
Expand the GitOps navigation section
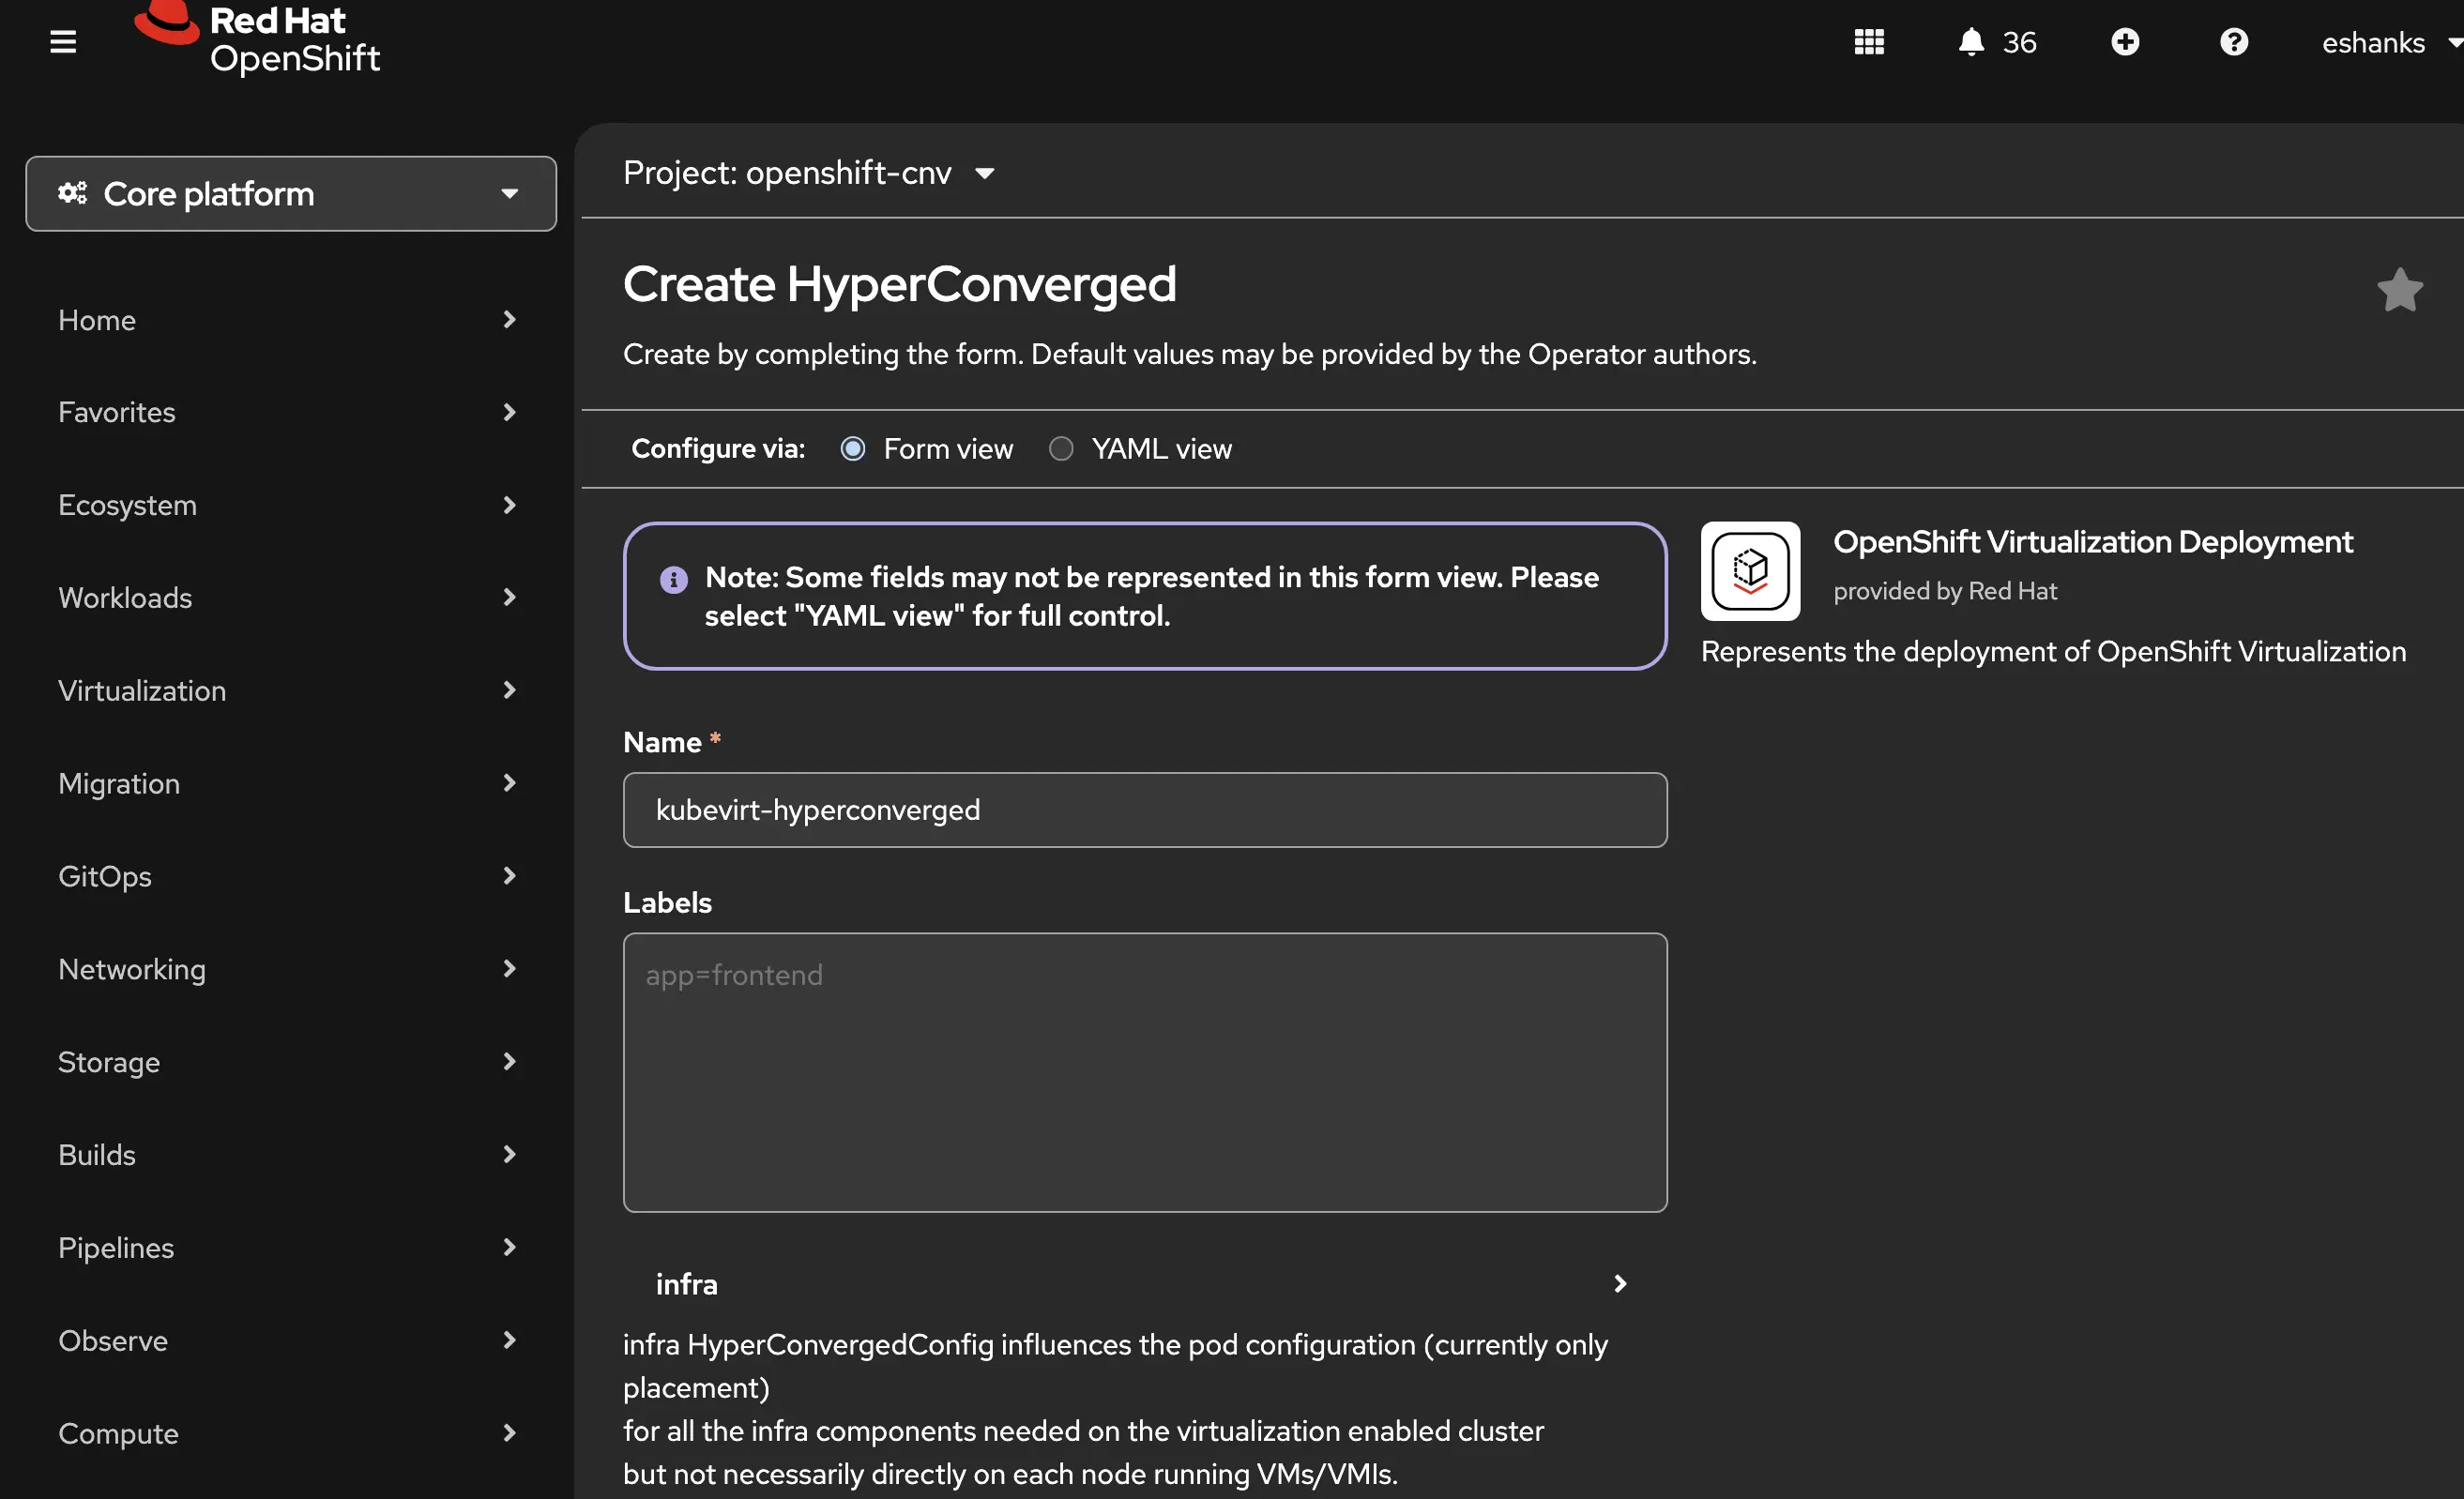[x=288, y=876]
